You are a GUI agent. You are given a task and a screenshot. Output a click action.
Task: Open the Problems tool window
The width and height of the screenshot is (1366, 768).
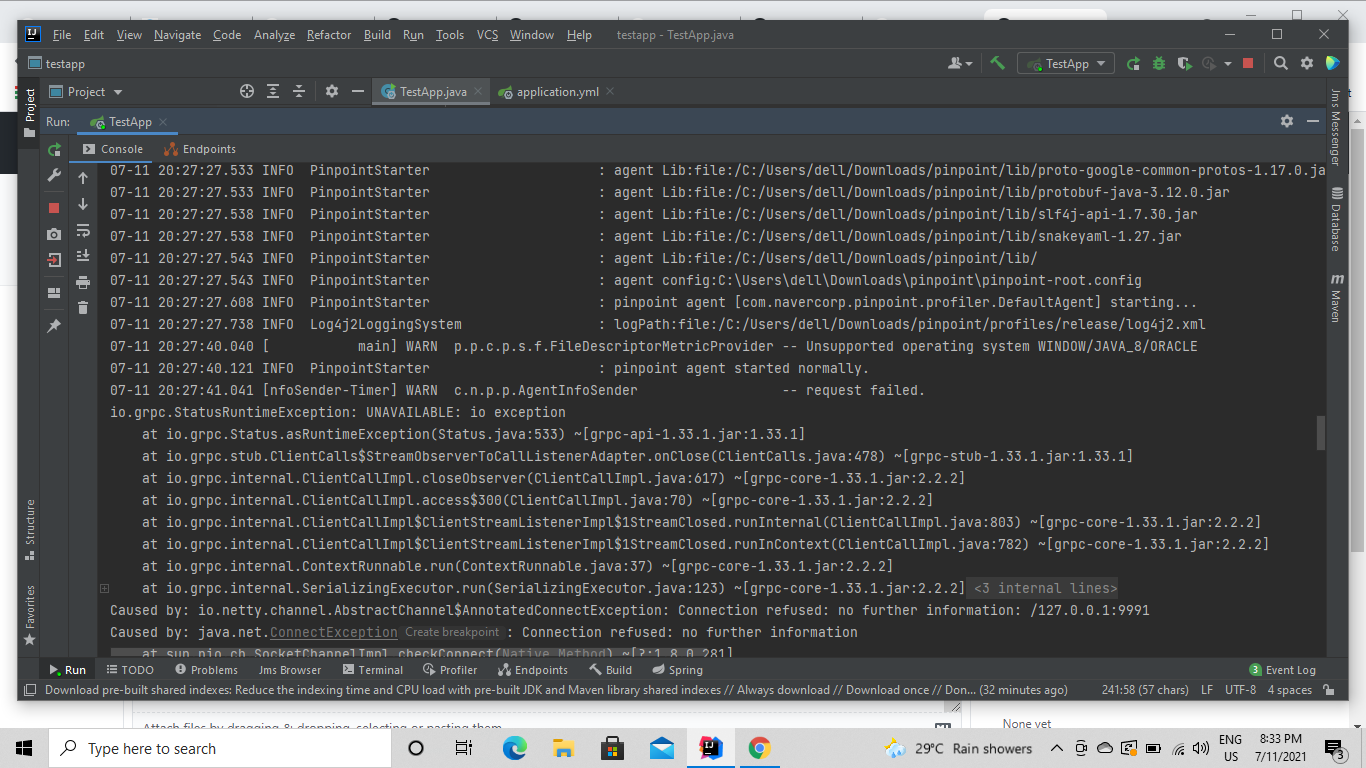pos(206,670)
